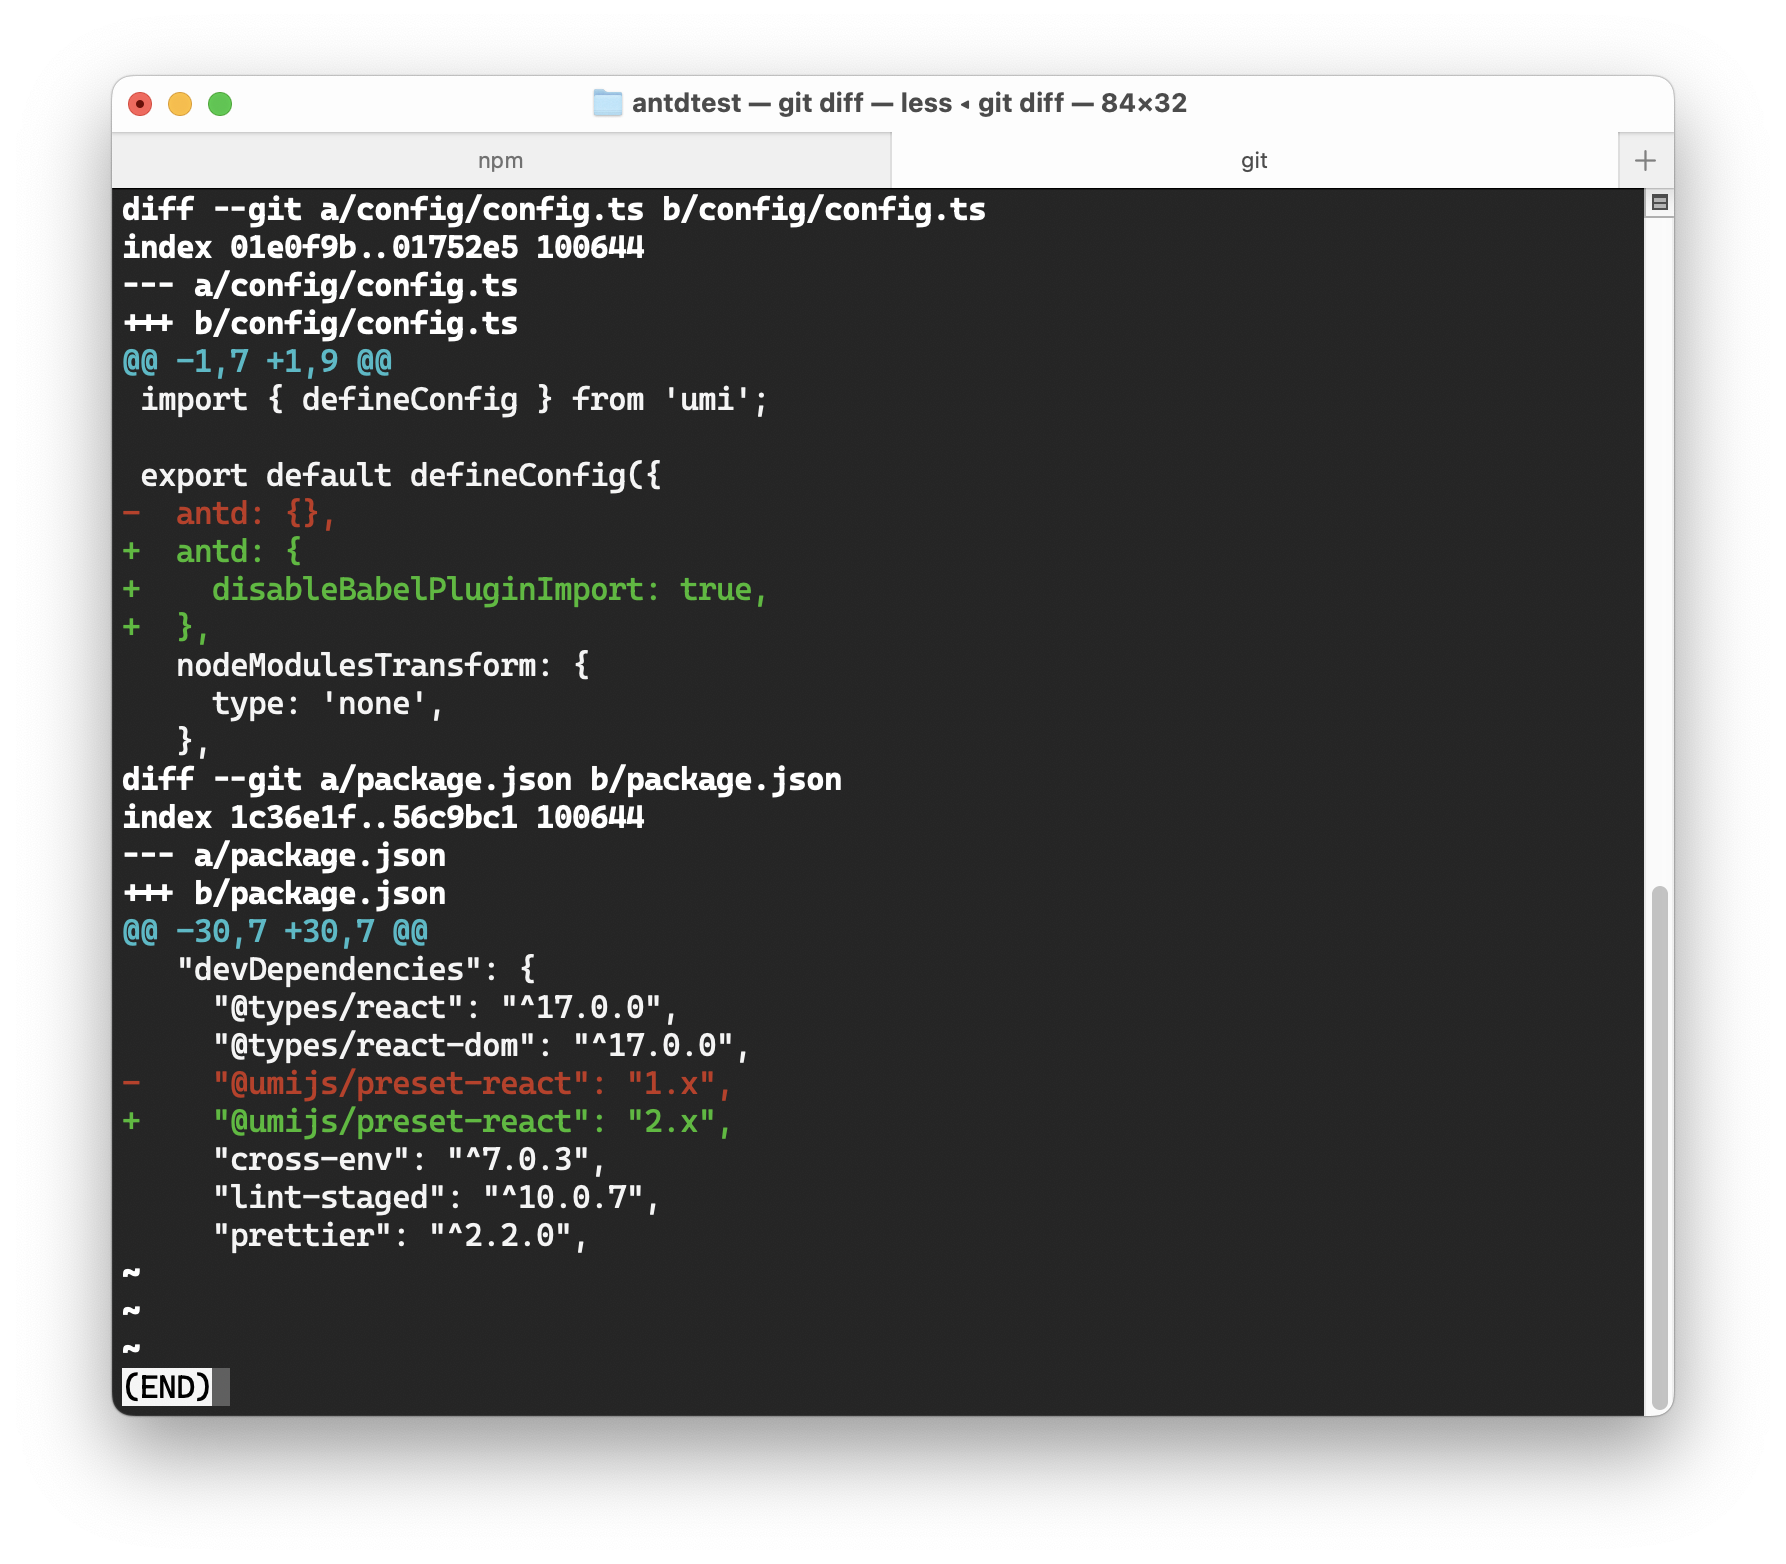Switch to the npm tab
Viewport: 1786px width, 1564px height.
coord(500,159)
